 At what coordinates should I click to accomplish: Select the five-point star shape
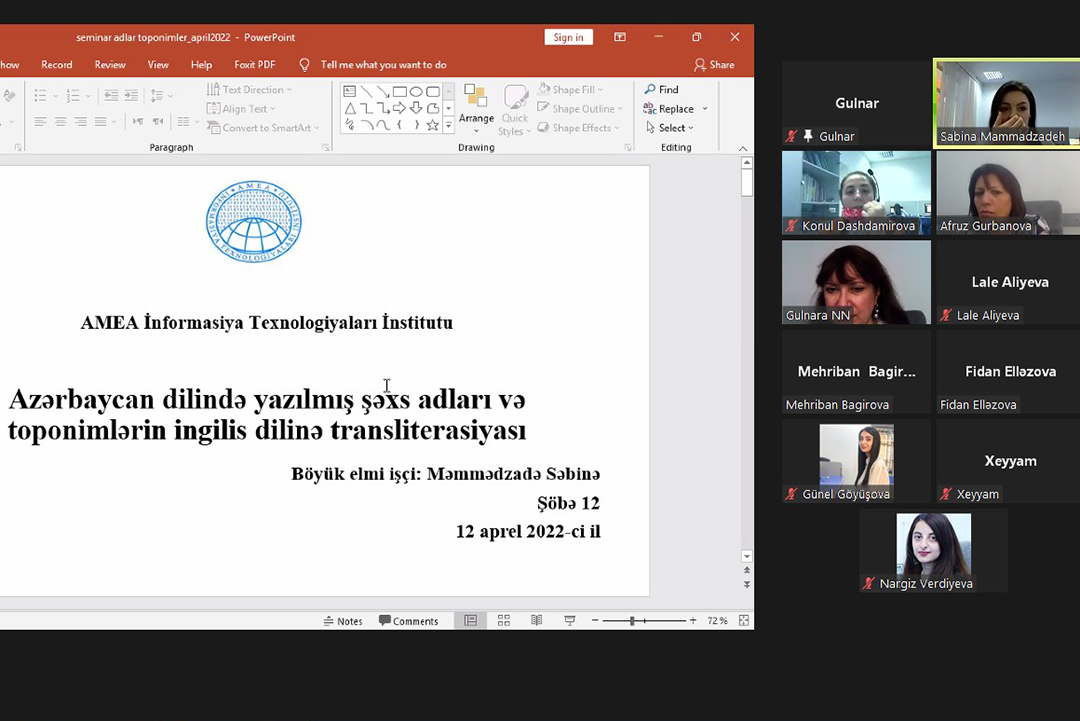[433, 125]
